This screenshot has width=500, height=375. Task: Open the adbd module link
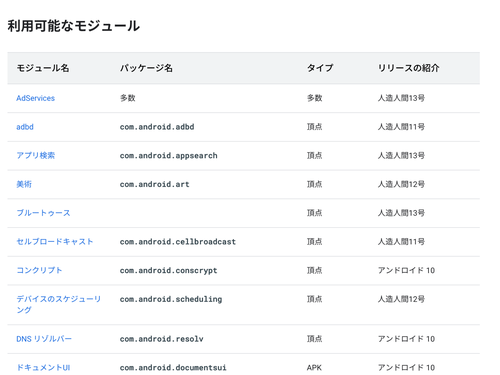(x=25, y=127)
